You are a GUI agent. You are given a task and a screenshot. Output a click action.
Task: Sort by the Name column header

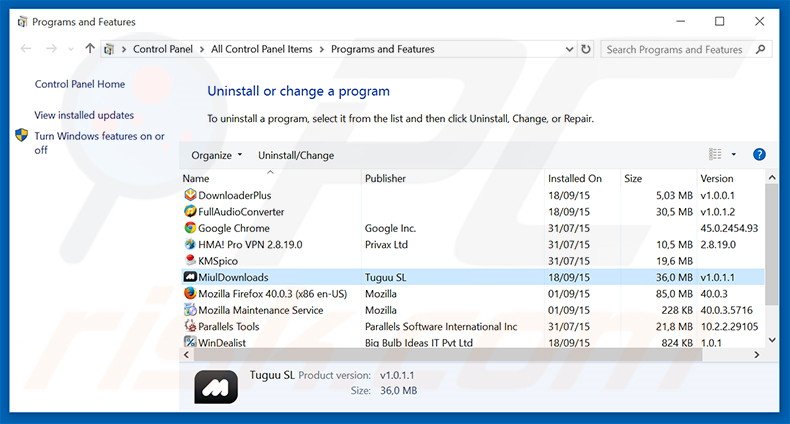(271, 178)
